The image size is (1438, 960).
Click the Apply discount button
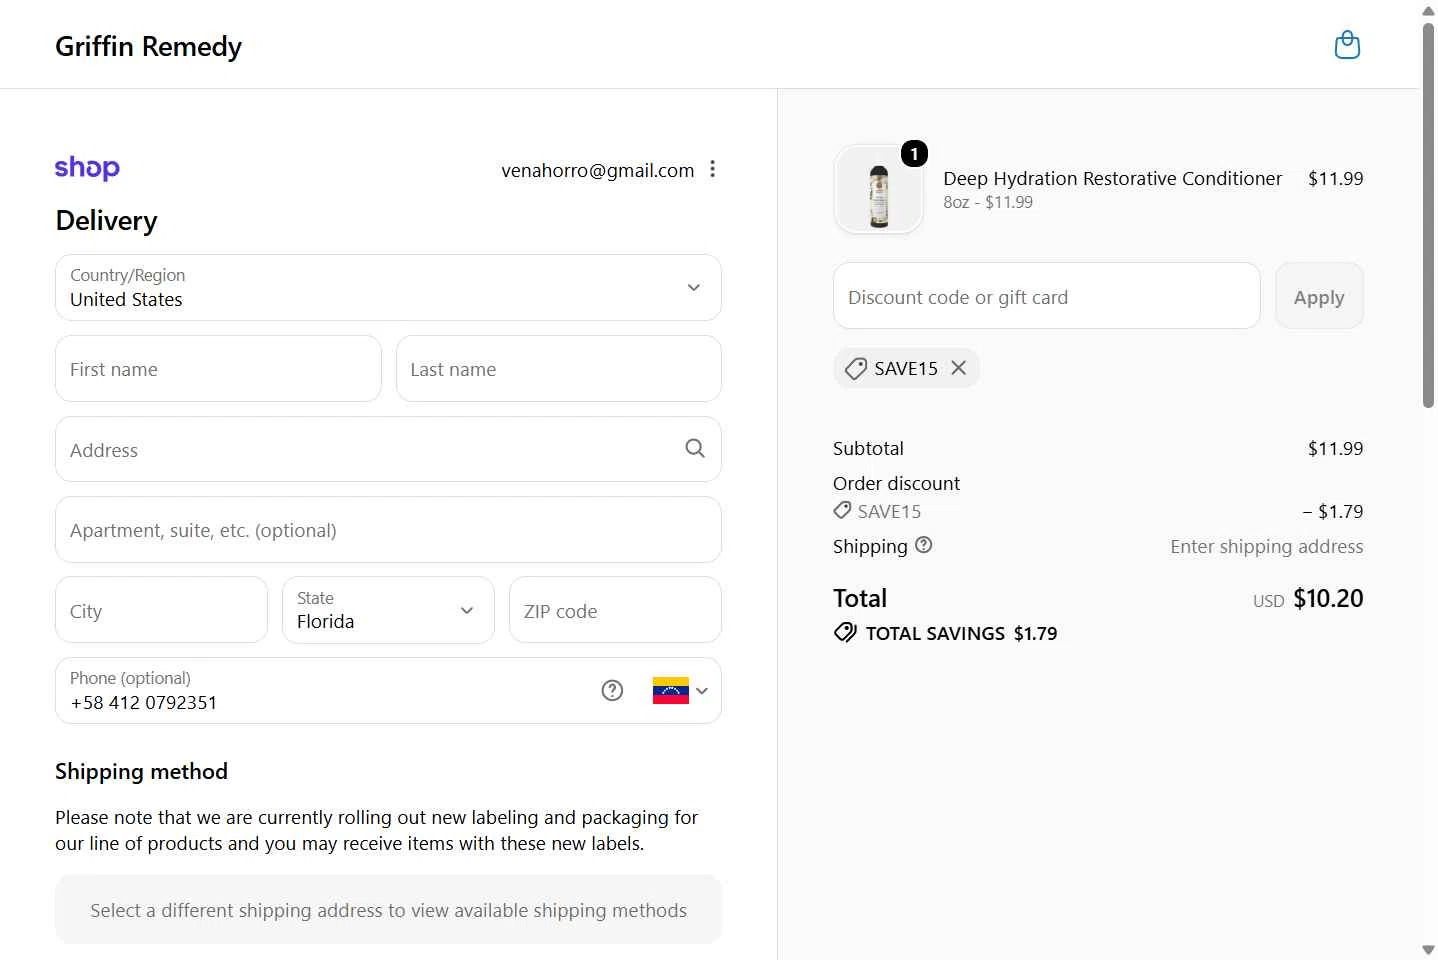coord(1319,296)
